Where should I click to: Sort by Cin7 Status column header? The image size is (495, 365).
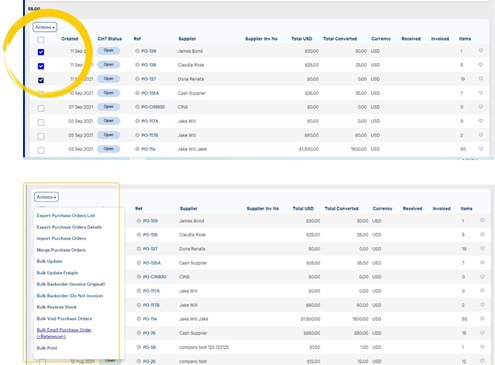tap(110, 39)
